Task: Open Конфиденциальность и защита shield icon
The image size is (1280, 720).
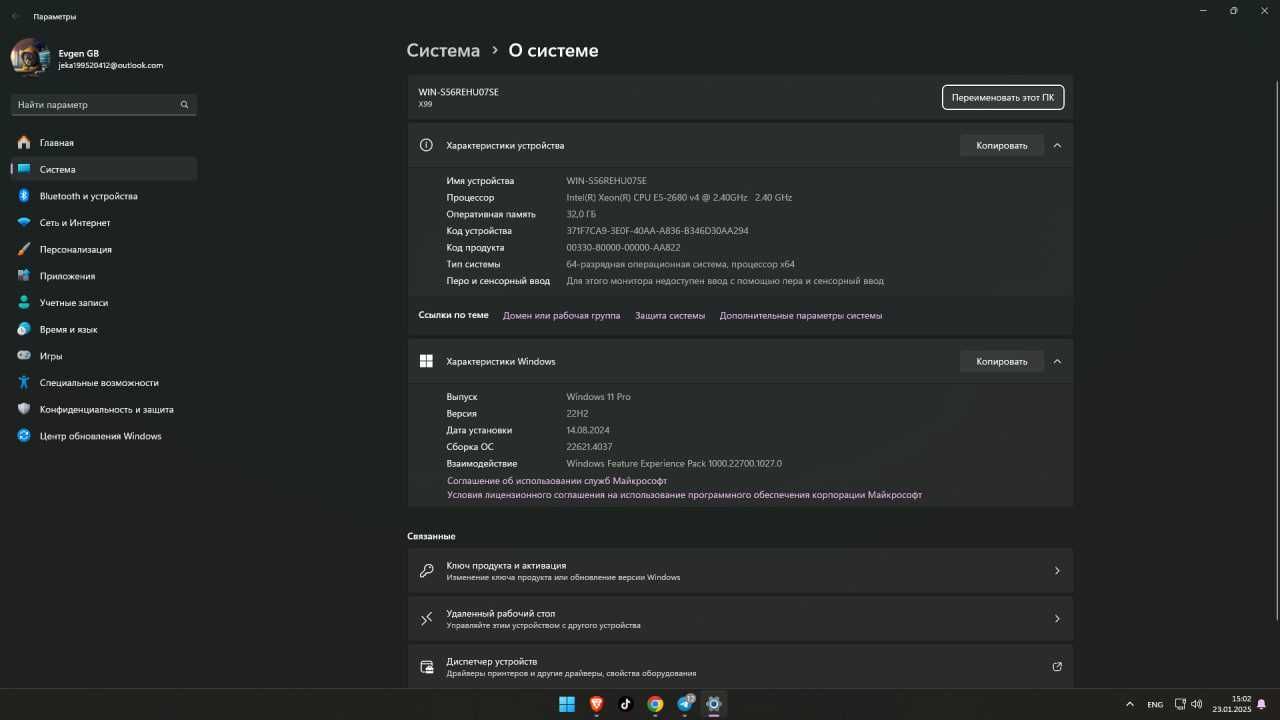Action: click(x=24, y=409)
